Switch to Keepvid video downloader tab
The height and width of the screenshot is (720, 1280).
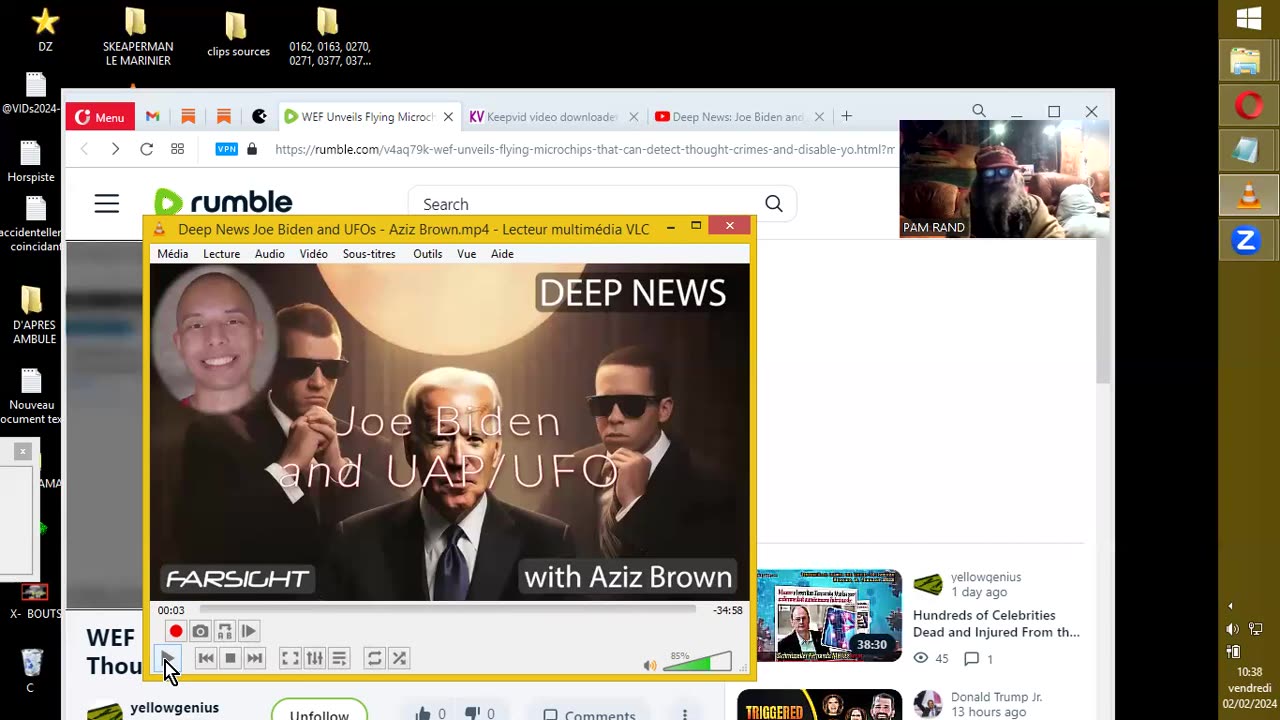546,117
